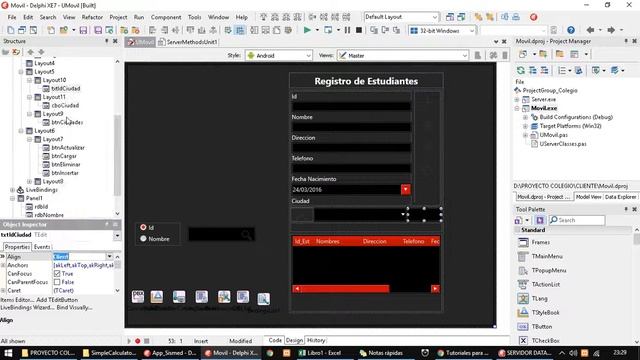Viewport: 640px width, 360px height.
Task: Open the blue help question mark icon
Action: point(571,30)
